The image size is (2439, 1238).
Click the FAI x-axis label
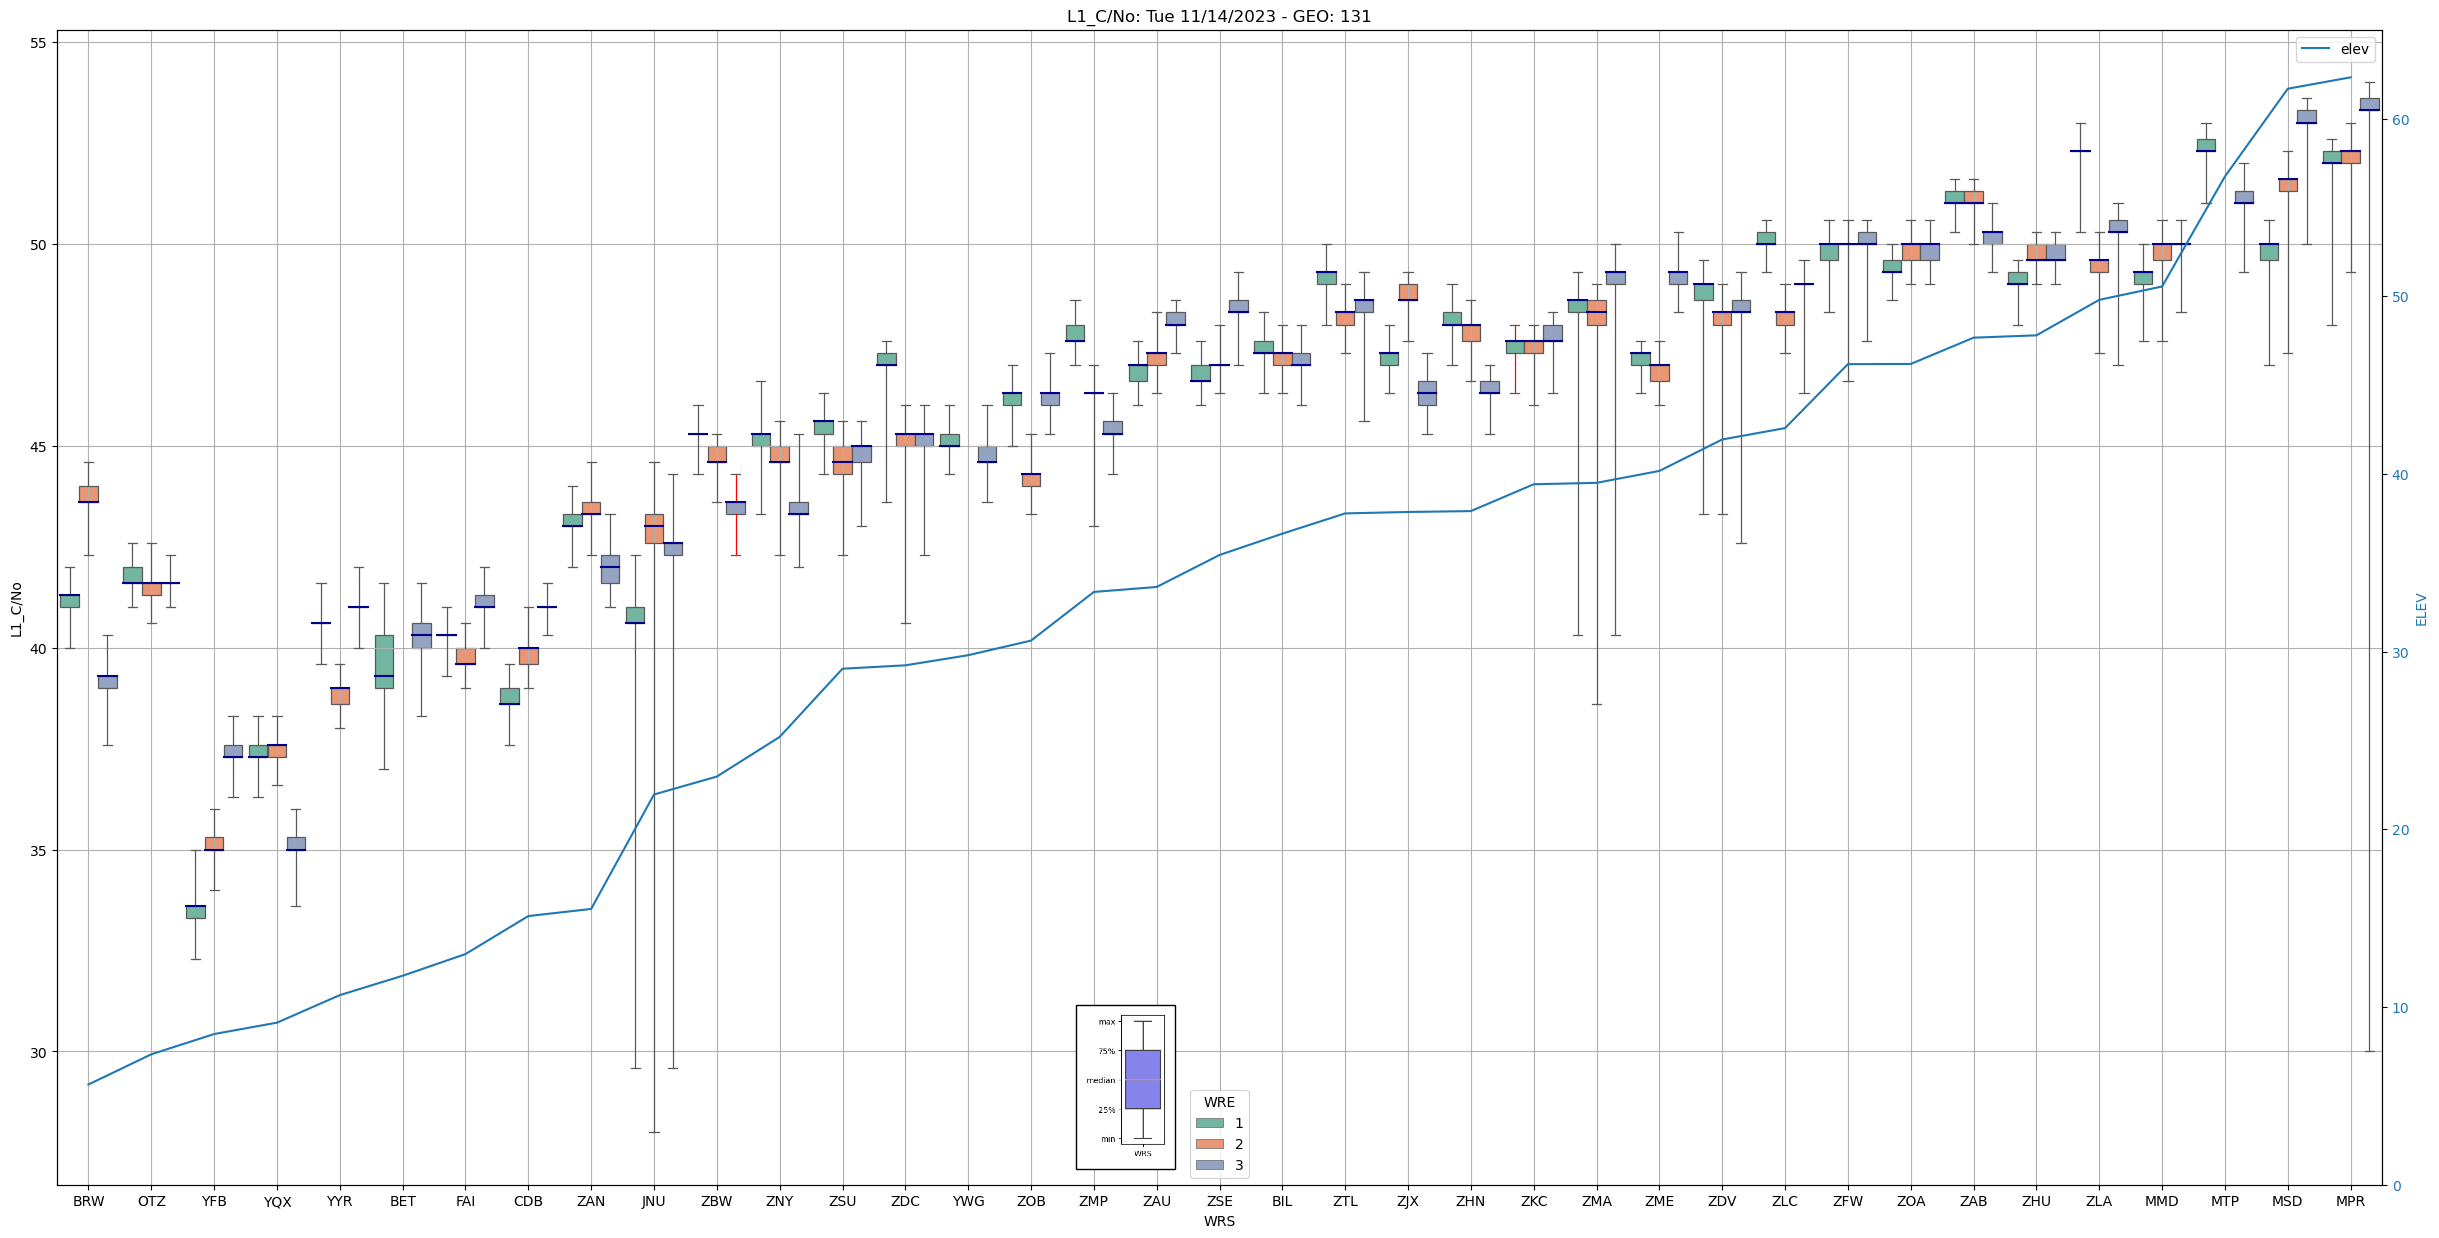tap(466, 1201)
